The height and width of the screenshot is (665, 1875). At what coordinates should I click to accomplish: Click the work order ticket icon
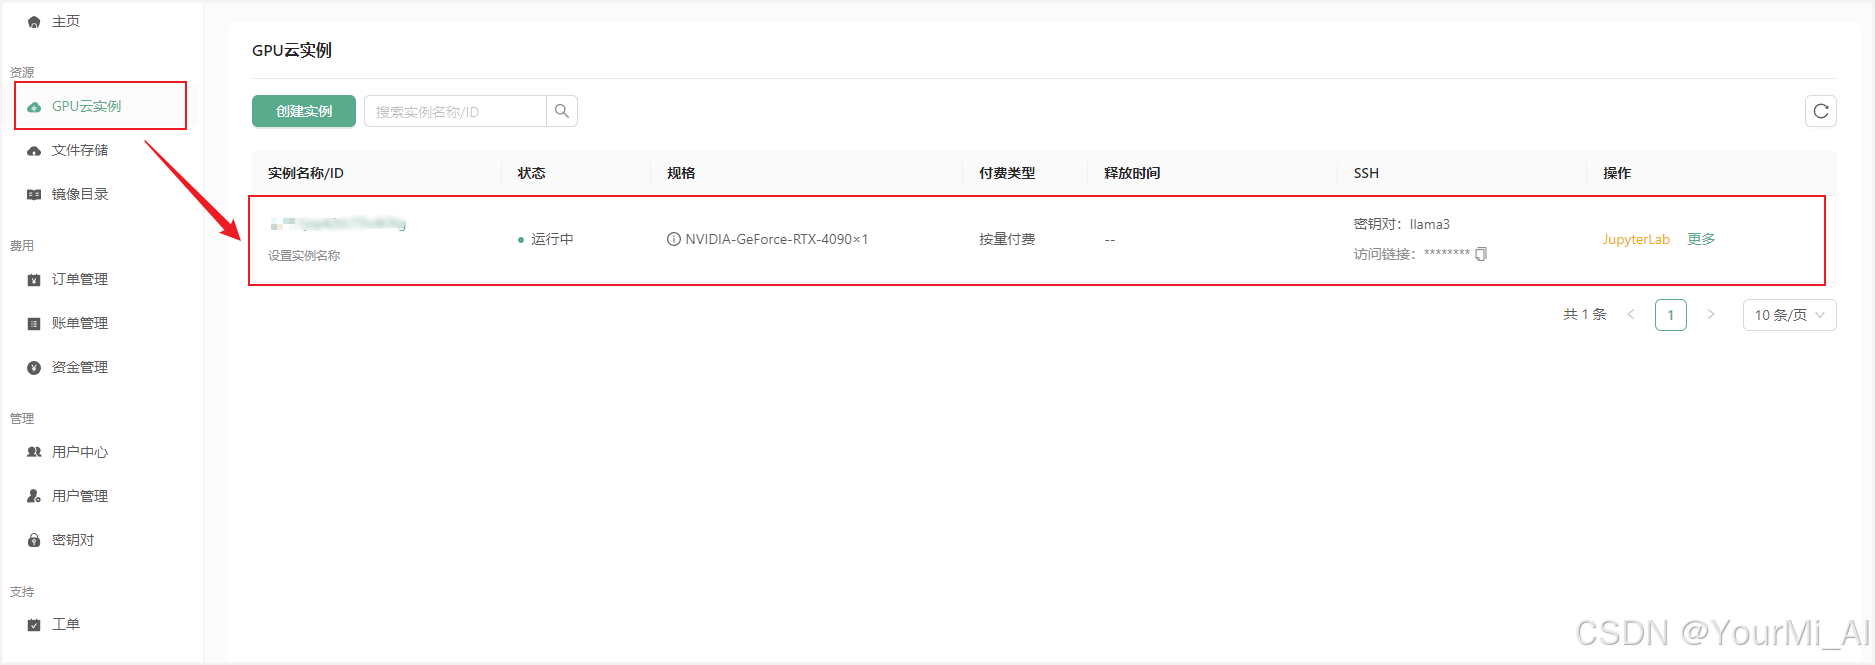[x=34, y=625]
